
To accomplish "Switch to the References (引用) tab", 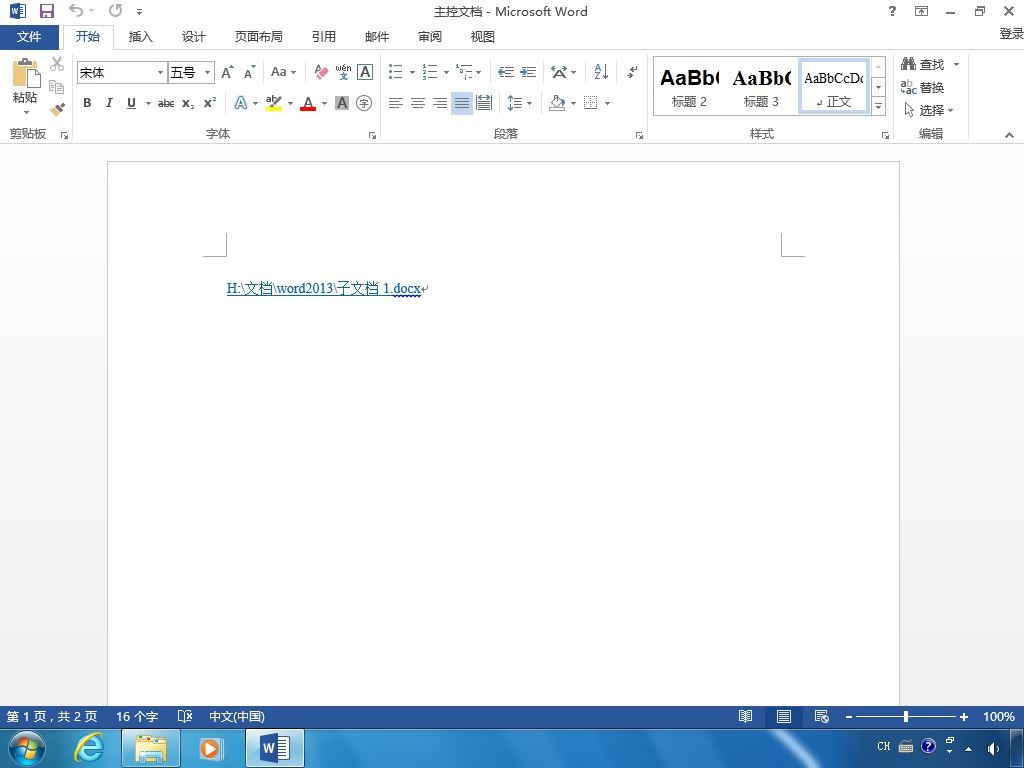I will click(323, 37).
